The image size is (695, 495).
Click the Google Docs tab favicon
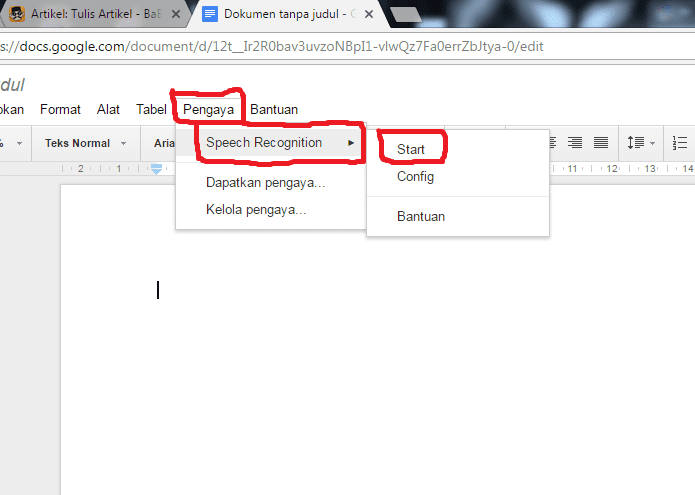point(210,14)
